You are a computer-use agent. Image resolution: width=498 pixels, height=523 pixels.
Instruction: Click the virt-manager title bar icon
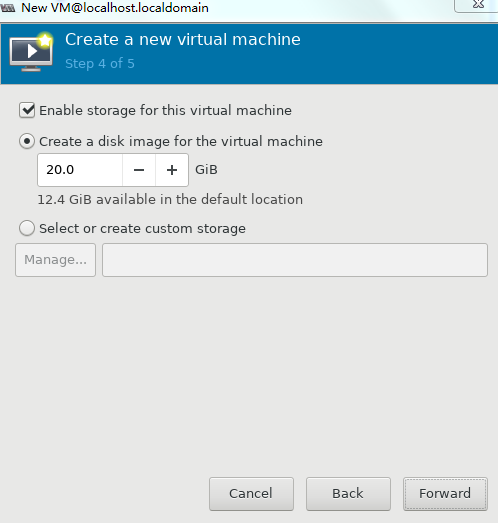[x=7, y=8]
